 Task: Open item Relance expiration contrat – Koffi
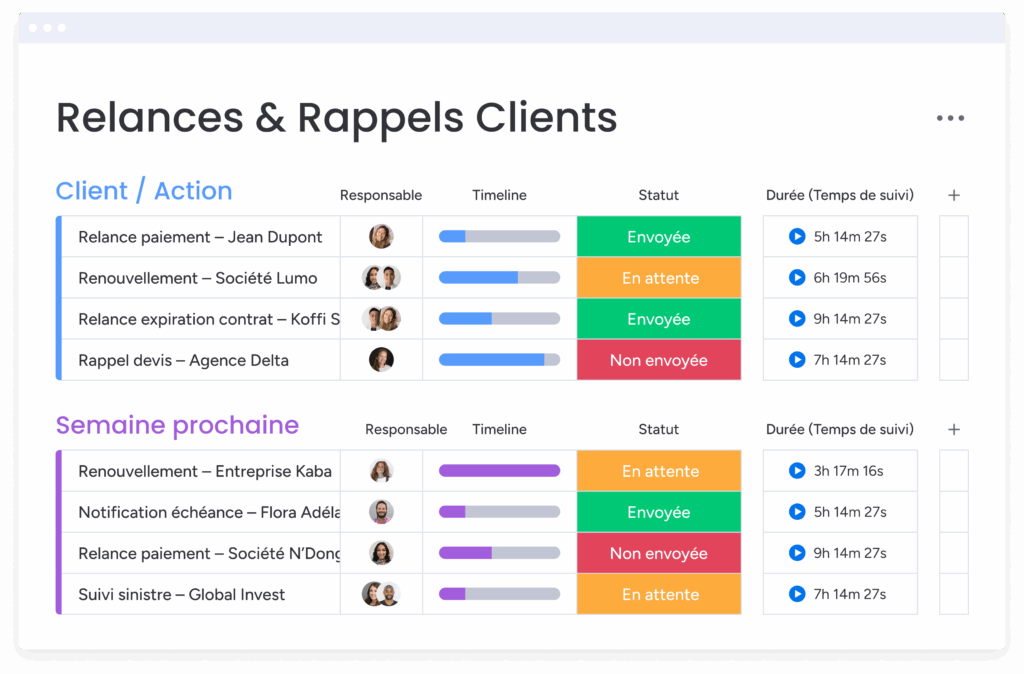click(x=209, y=319)
